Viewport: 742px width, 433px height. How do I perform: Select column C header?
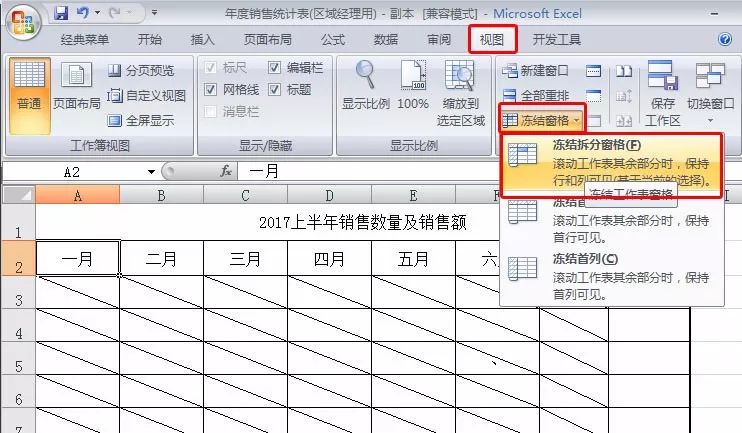245,194
